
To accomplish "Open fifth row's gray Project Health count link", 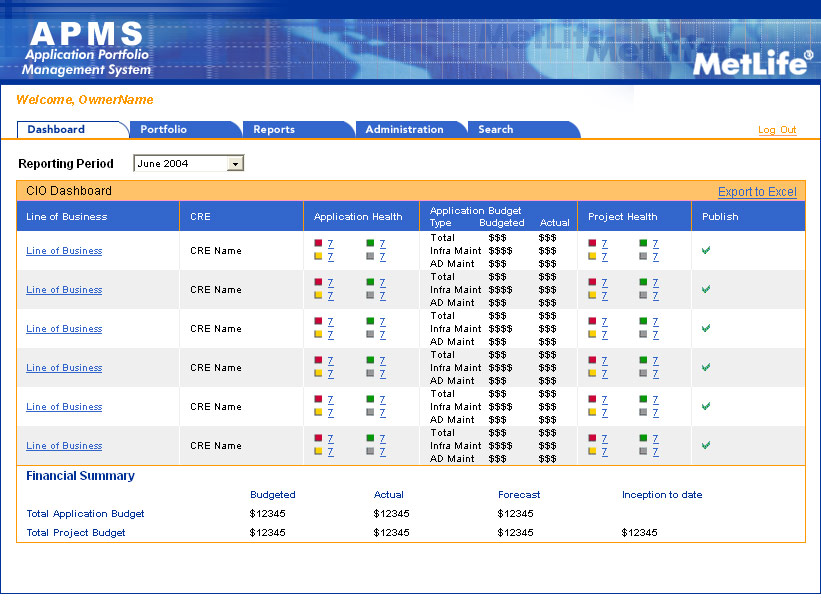I will [656, 413].
